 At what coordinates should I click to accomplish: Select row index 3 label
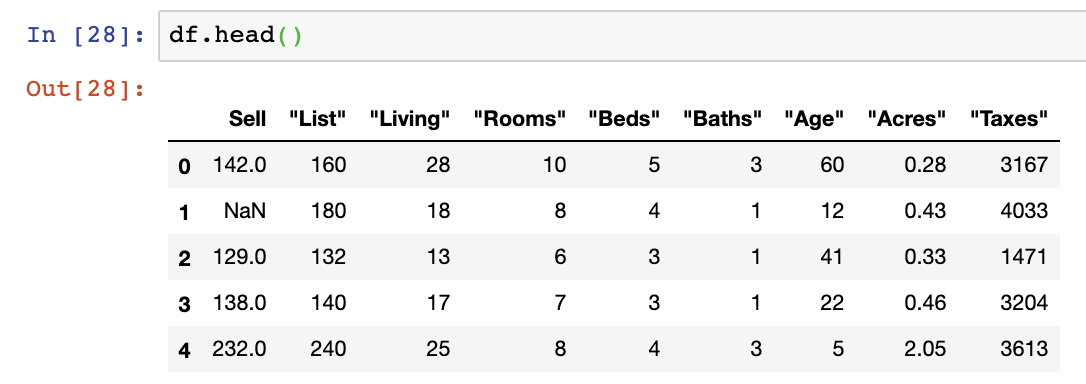tap(184, 304)
